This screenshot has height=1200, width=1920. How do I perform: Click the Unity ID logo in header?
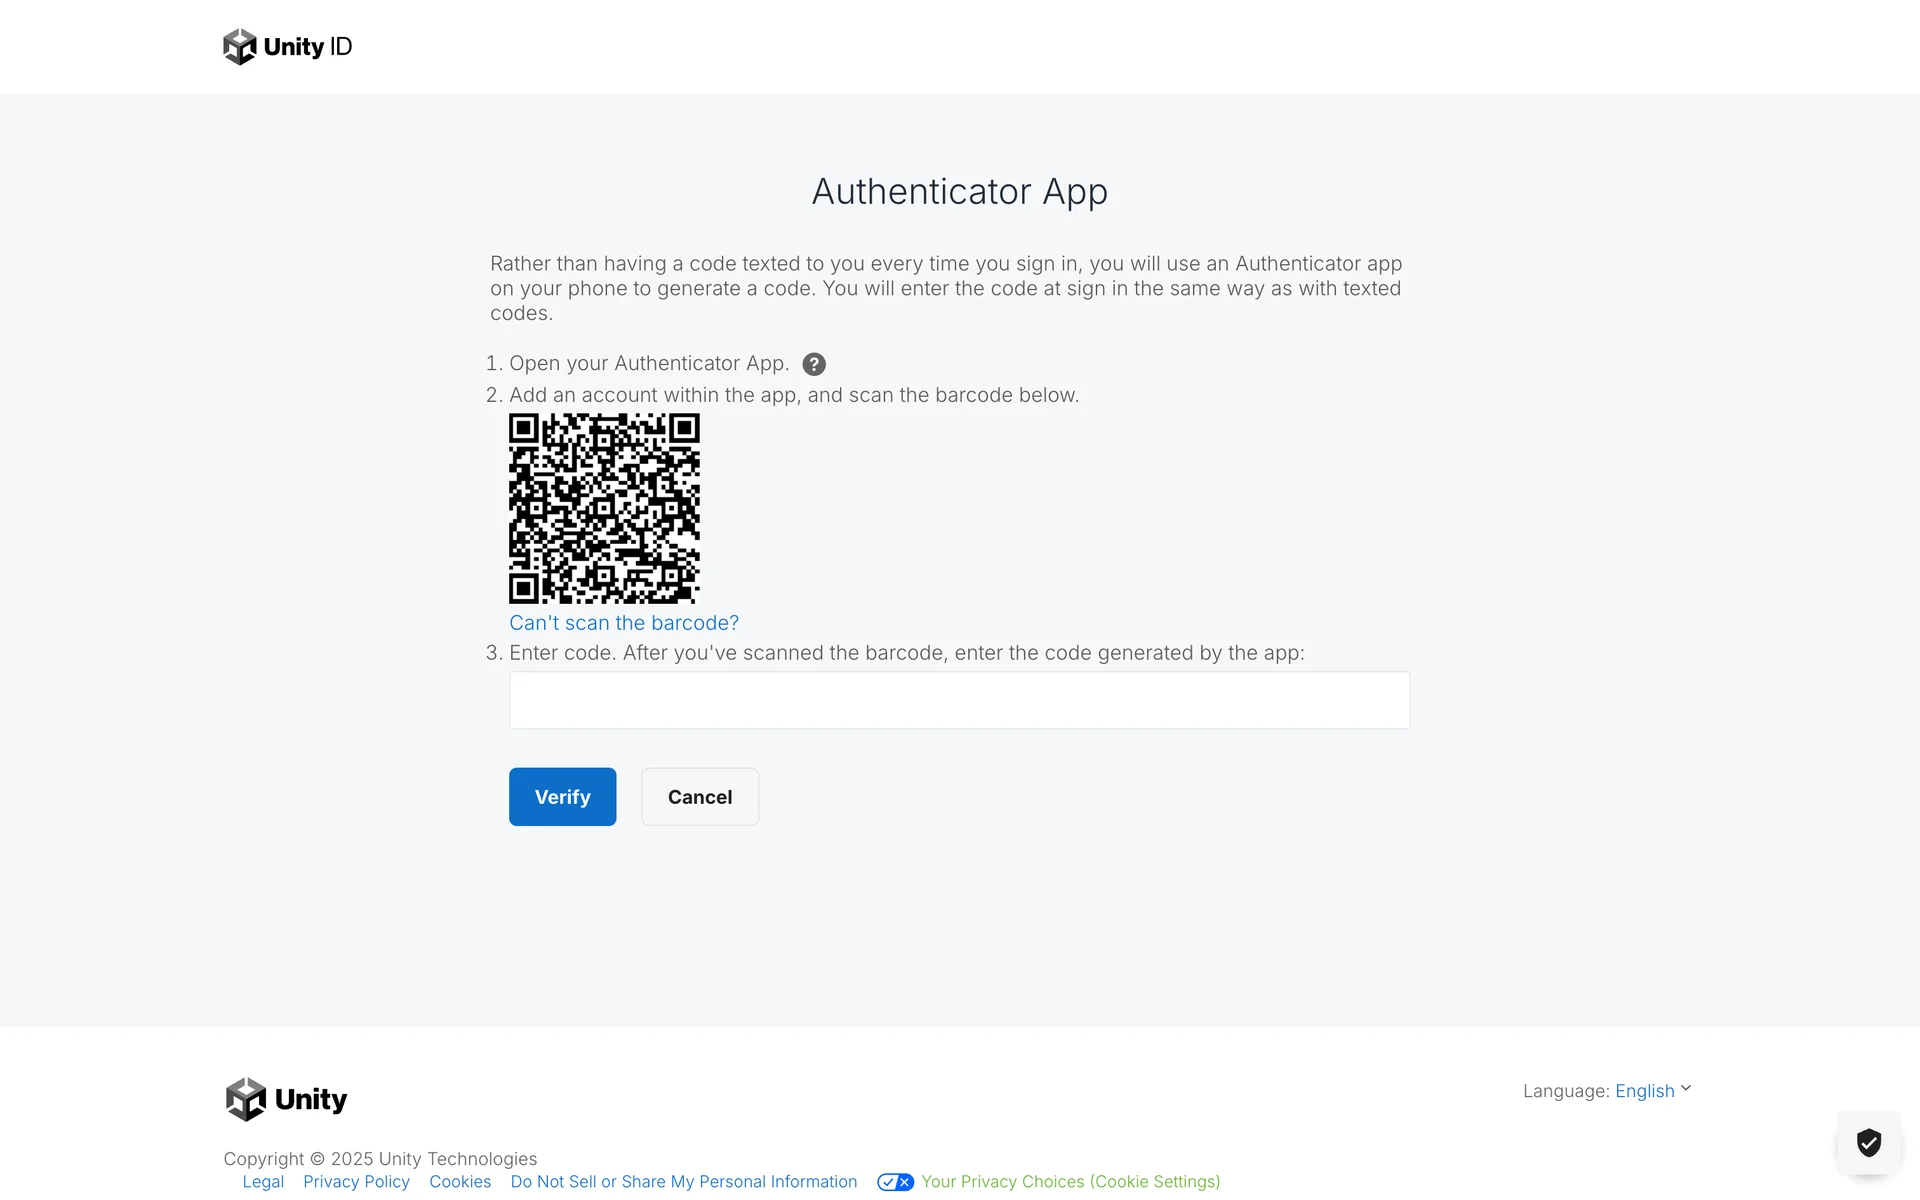[288, 47]
